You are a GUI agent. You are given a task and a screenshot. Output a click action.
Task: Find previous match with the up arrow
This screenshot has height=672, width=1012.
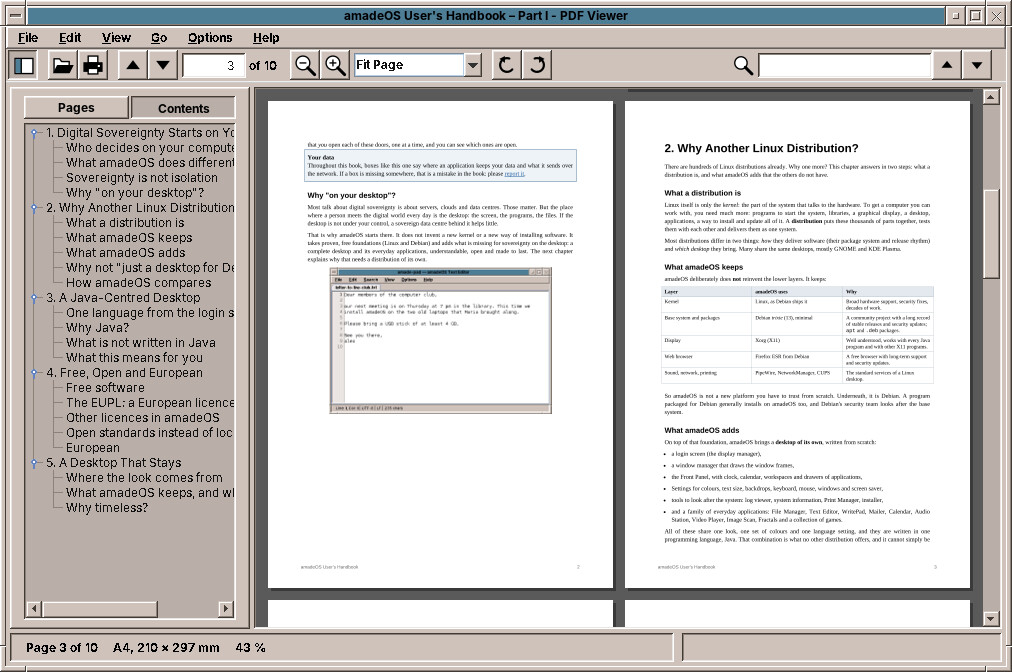click(x=947, y=65)
